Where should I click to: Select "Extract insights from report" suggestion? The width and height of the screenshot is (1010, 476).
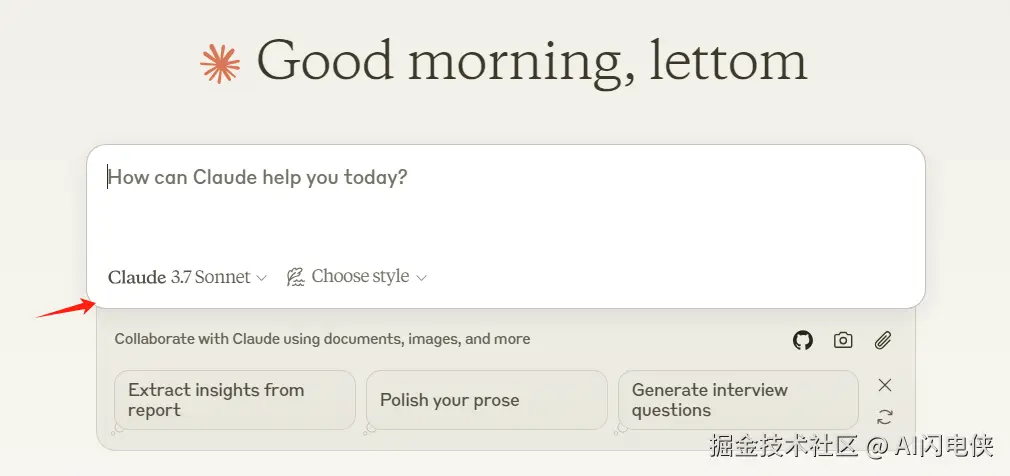235,400
